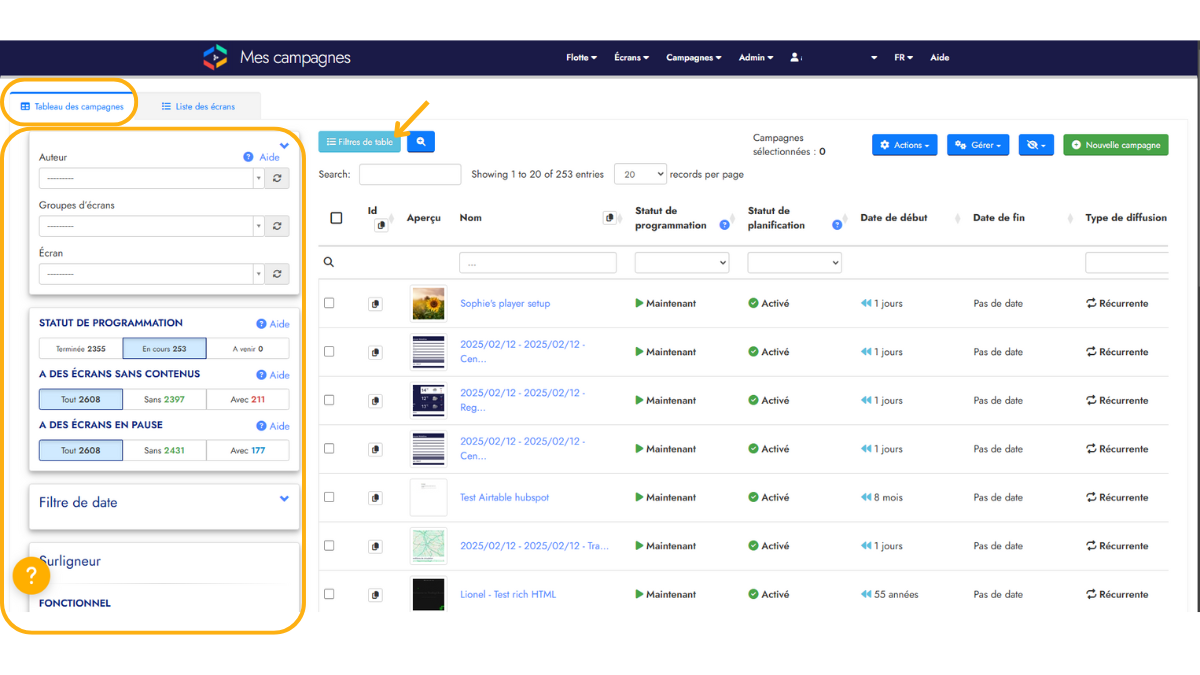This screenshot has width=1200, height=675.
Task: Refresh the Groupes d'écrans filter field
Action: pos(277,226)
